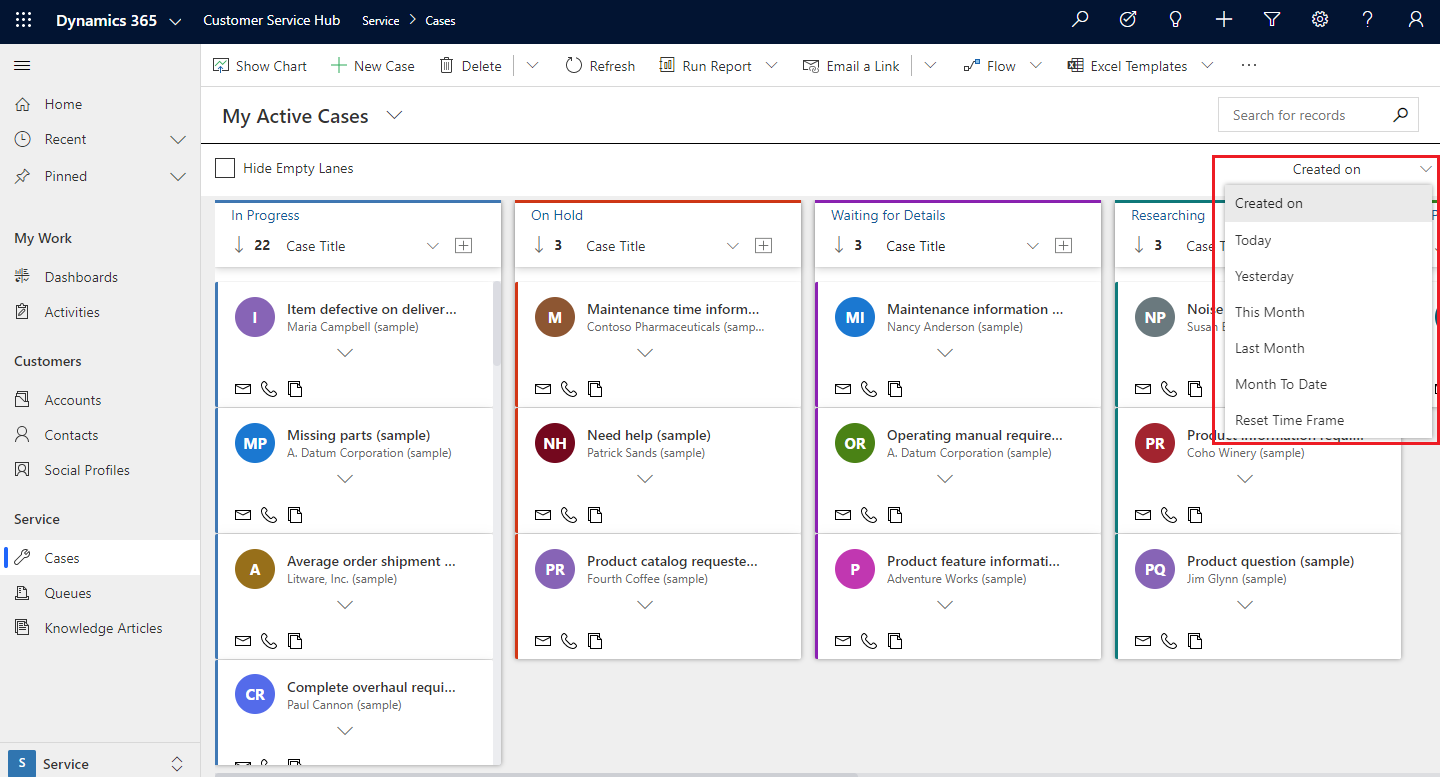Click email icon on Product feature information card
Screen dimensions: 1440x777
(842, 641)
